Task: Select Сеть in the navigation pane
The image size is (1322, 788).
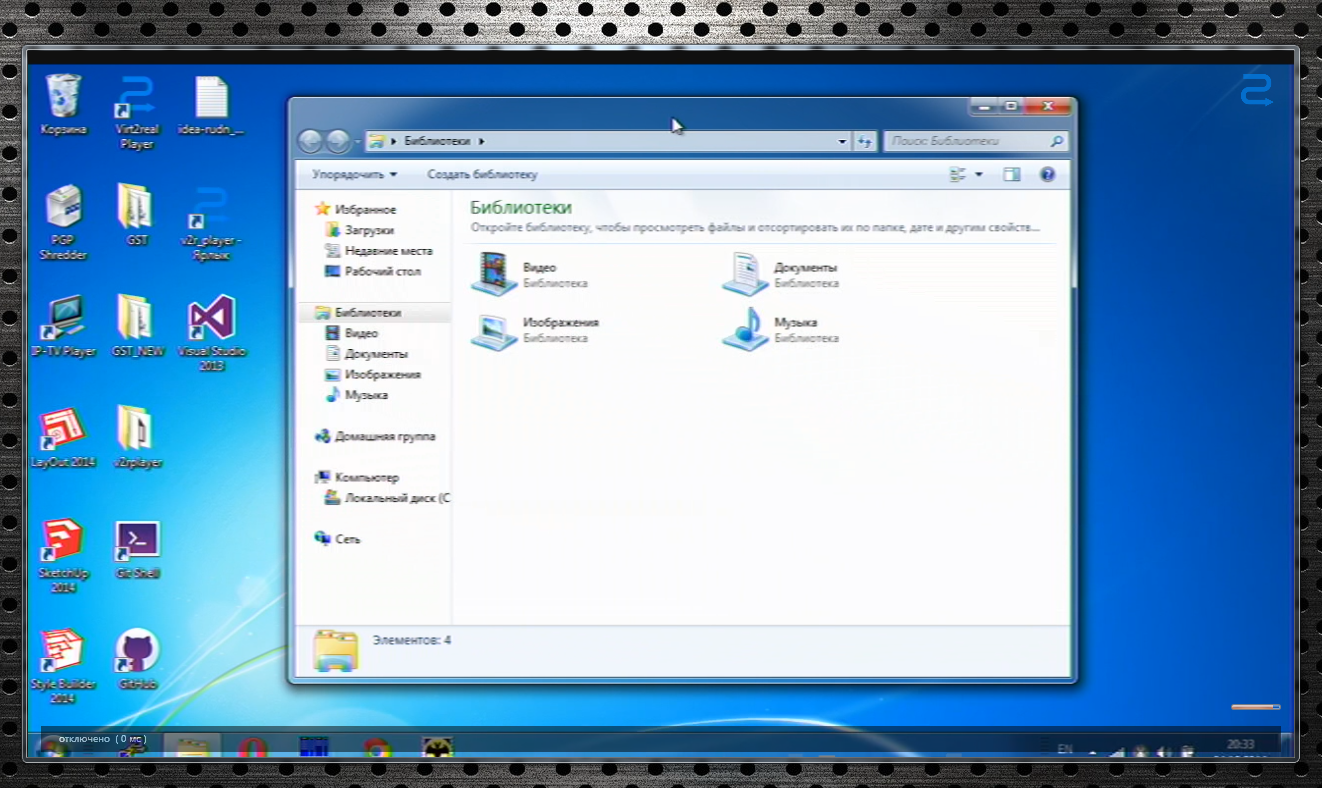Action: tap(337, 539)
